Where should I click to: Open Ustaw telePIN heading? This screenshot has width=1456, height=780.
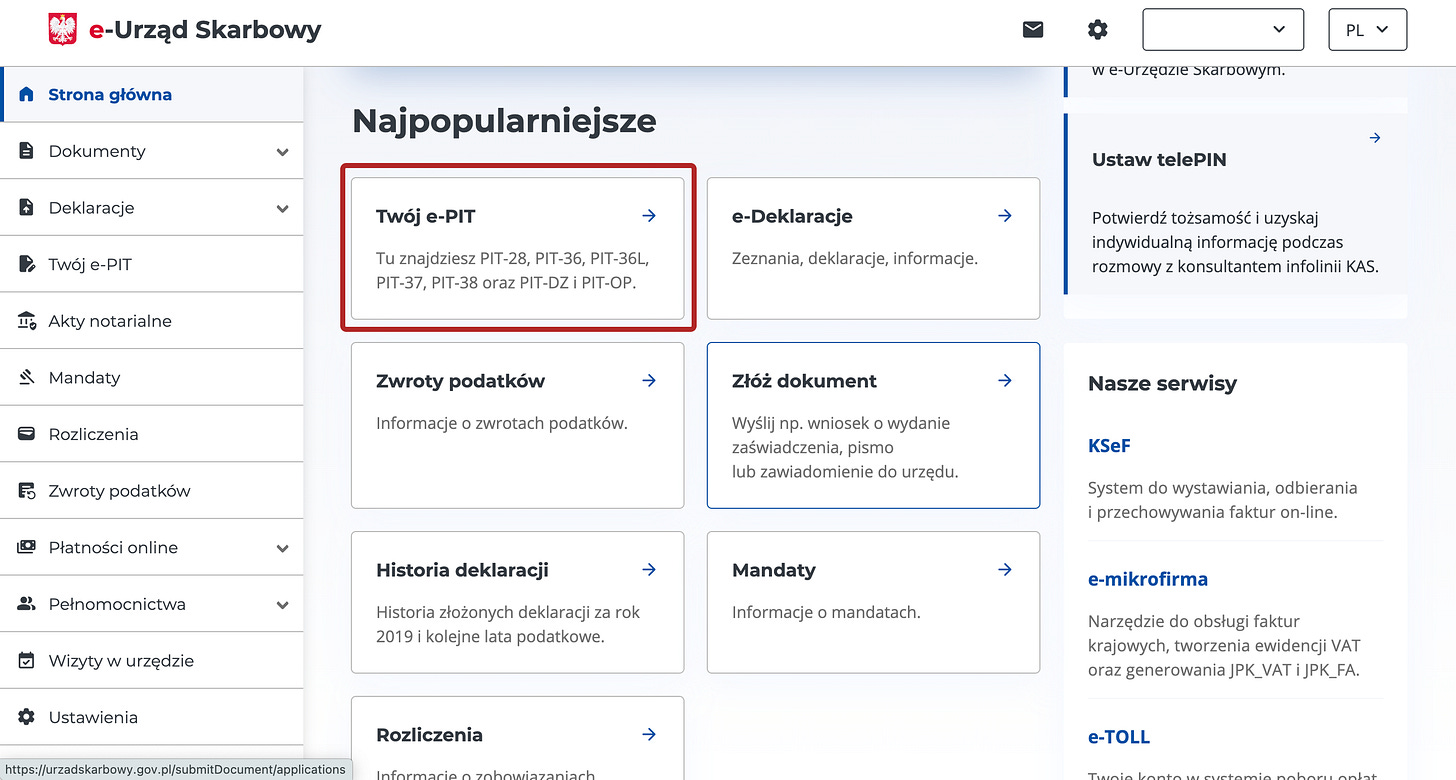tap(1159, 159)
